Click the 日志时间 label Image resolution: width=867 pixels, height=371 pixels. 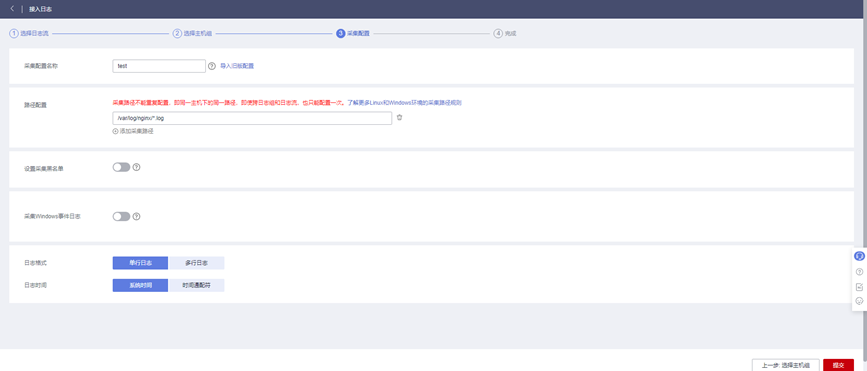click(x=35, y=286)
